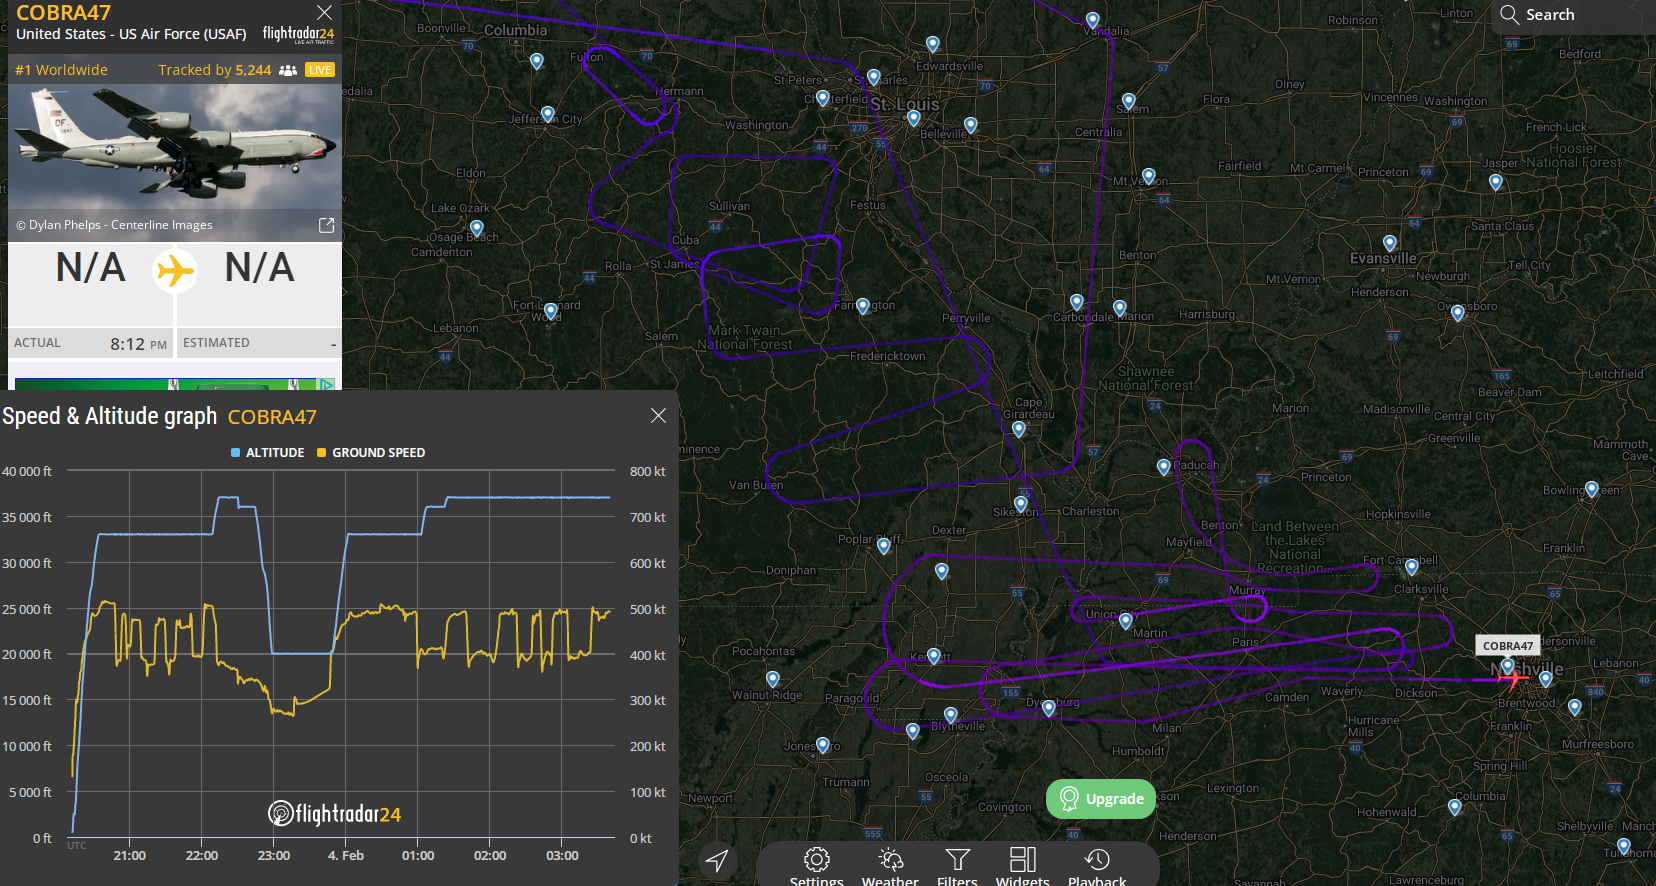
Task: Click the airport marker near Jefferson City
Action: (x=547, y=114)
